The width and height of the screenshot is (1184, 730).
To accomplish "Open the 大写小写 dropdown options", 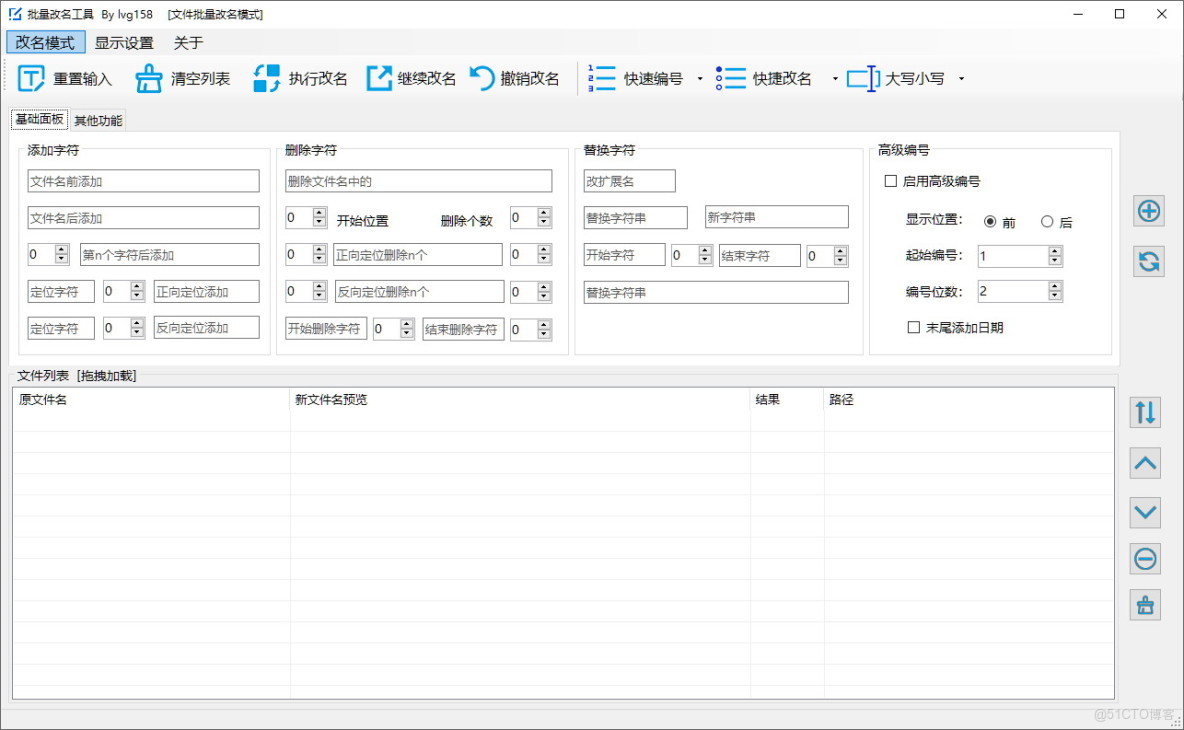I will [959, 78].
